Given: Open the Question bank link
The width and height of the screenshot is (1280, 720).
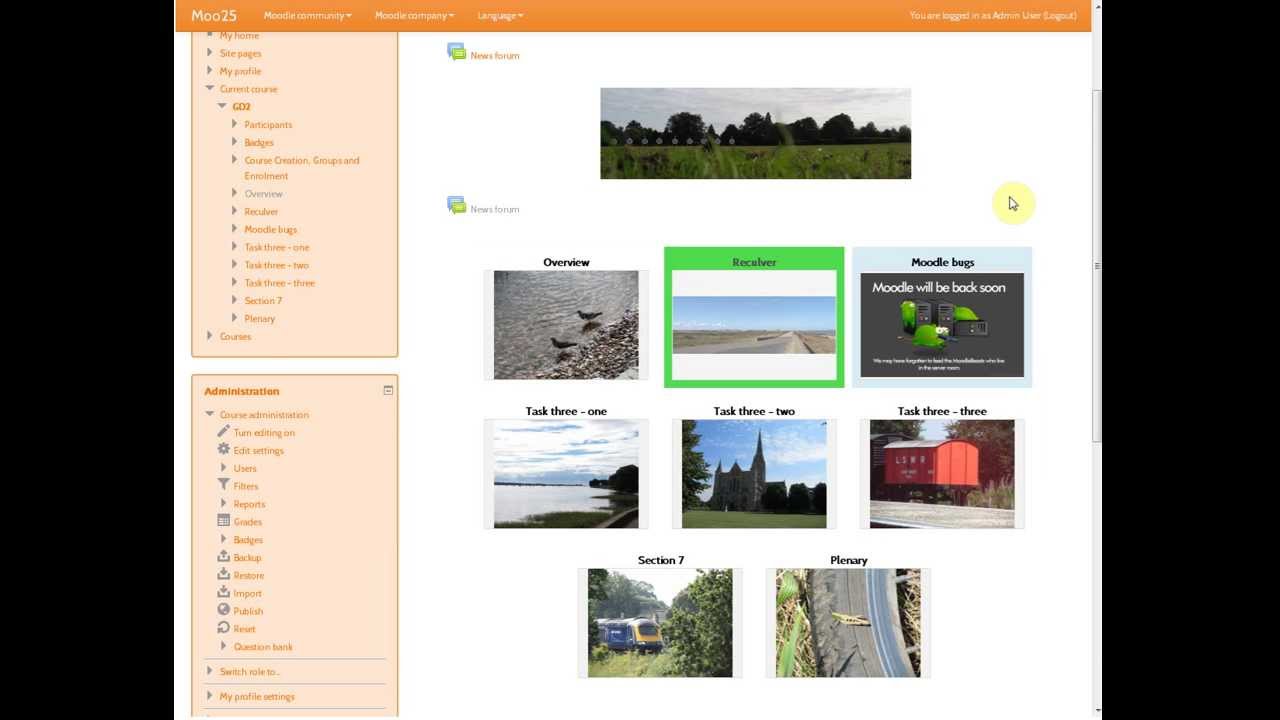Looking at the screenshot, I should tap(263, 647).
